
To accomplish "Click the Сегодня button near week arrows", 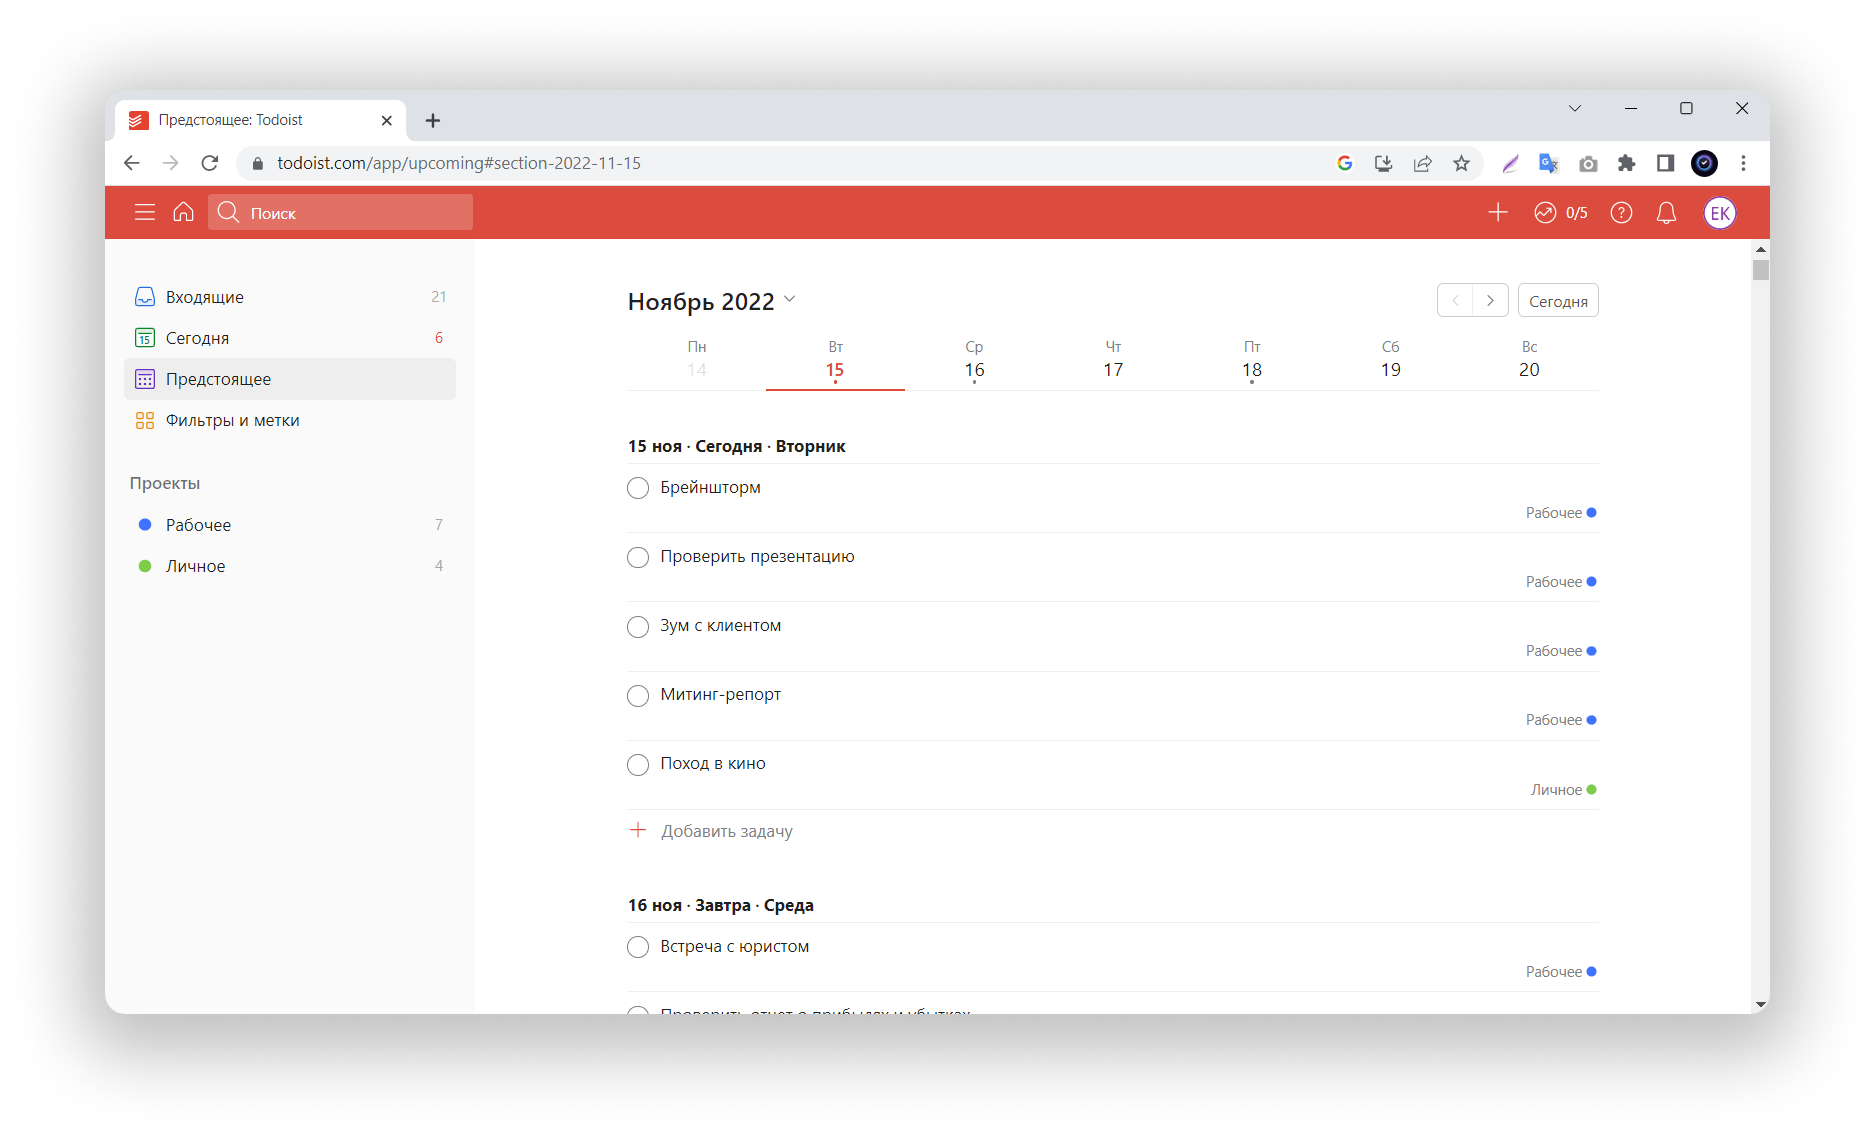I will (x=1558, y=300).
